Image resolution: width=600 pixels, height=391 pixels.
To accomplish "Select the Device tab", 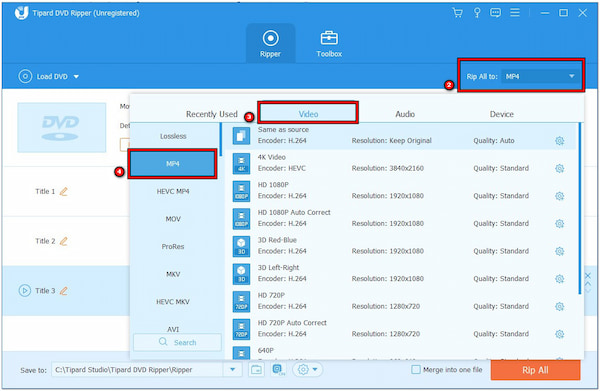I will pos(502,114).
